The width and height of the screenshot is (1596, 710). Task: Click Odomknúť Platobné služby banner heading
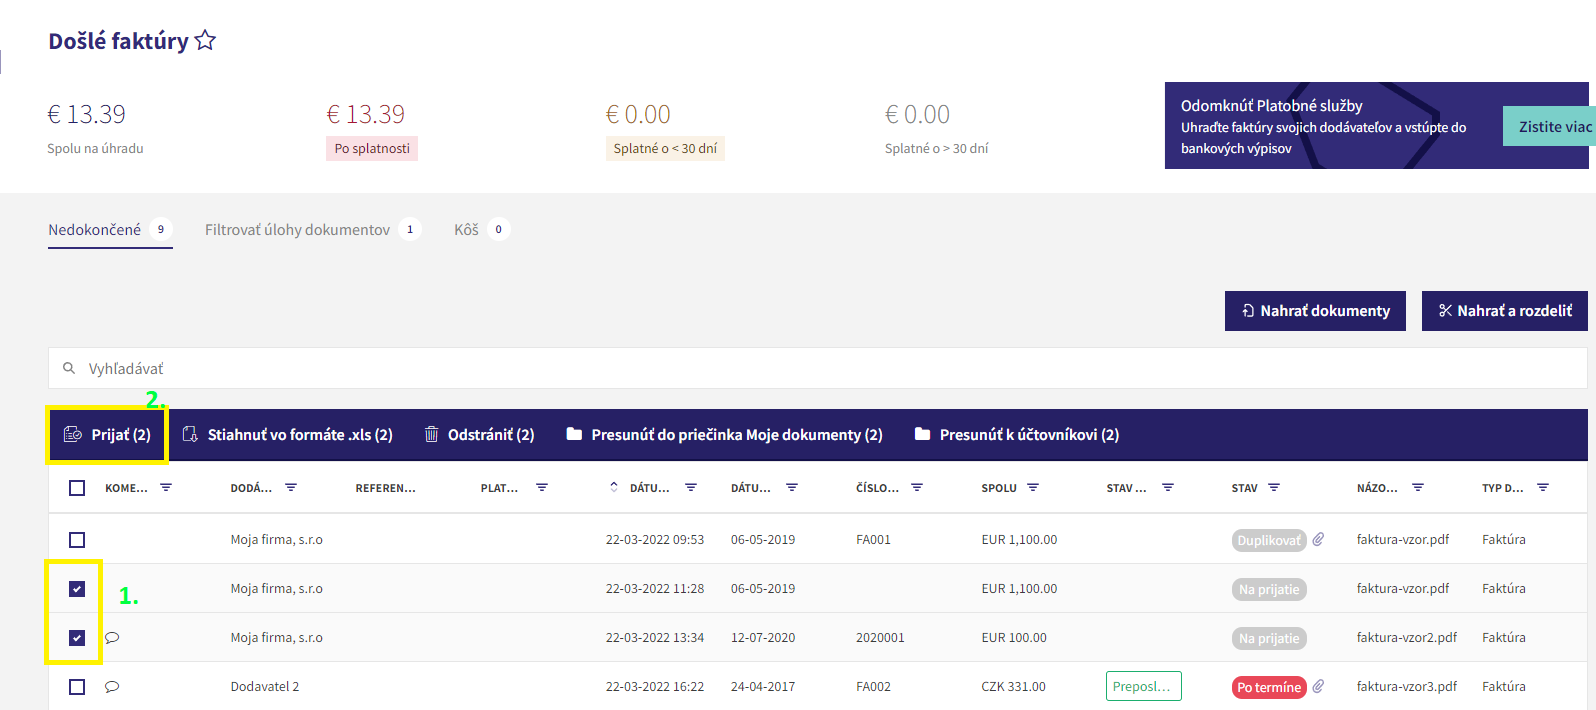pos(1271,105)
